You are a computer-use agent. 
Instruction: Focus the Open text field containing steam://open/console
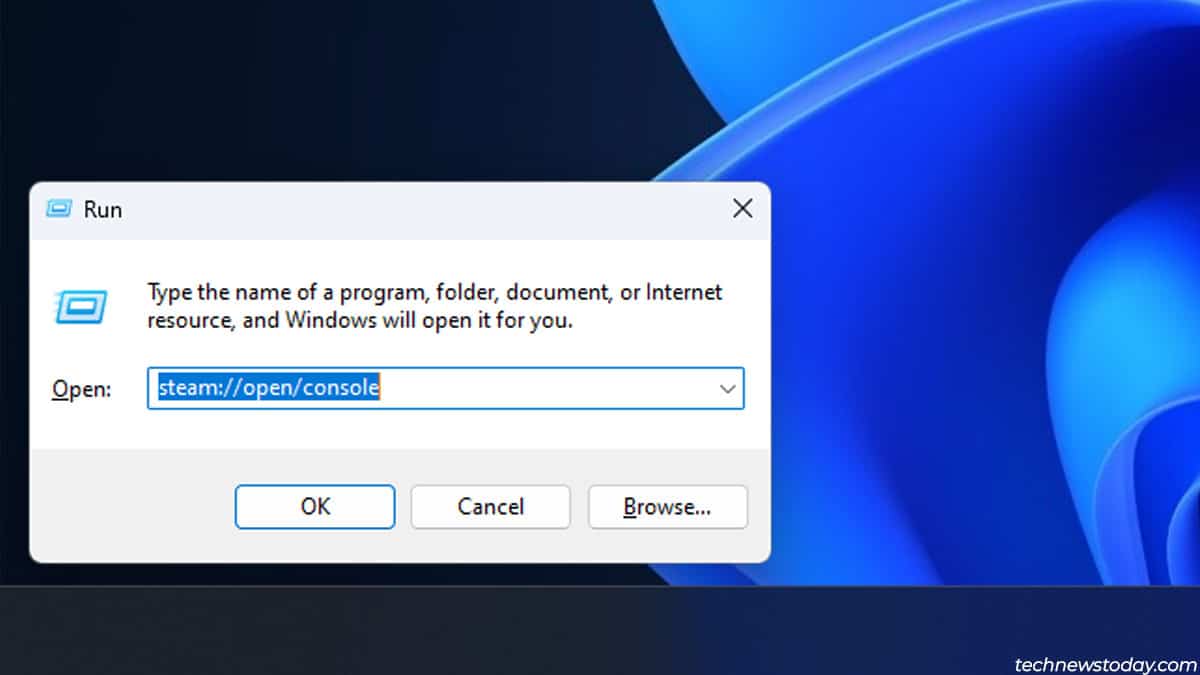pos(445,388)
